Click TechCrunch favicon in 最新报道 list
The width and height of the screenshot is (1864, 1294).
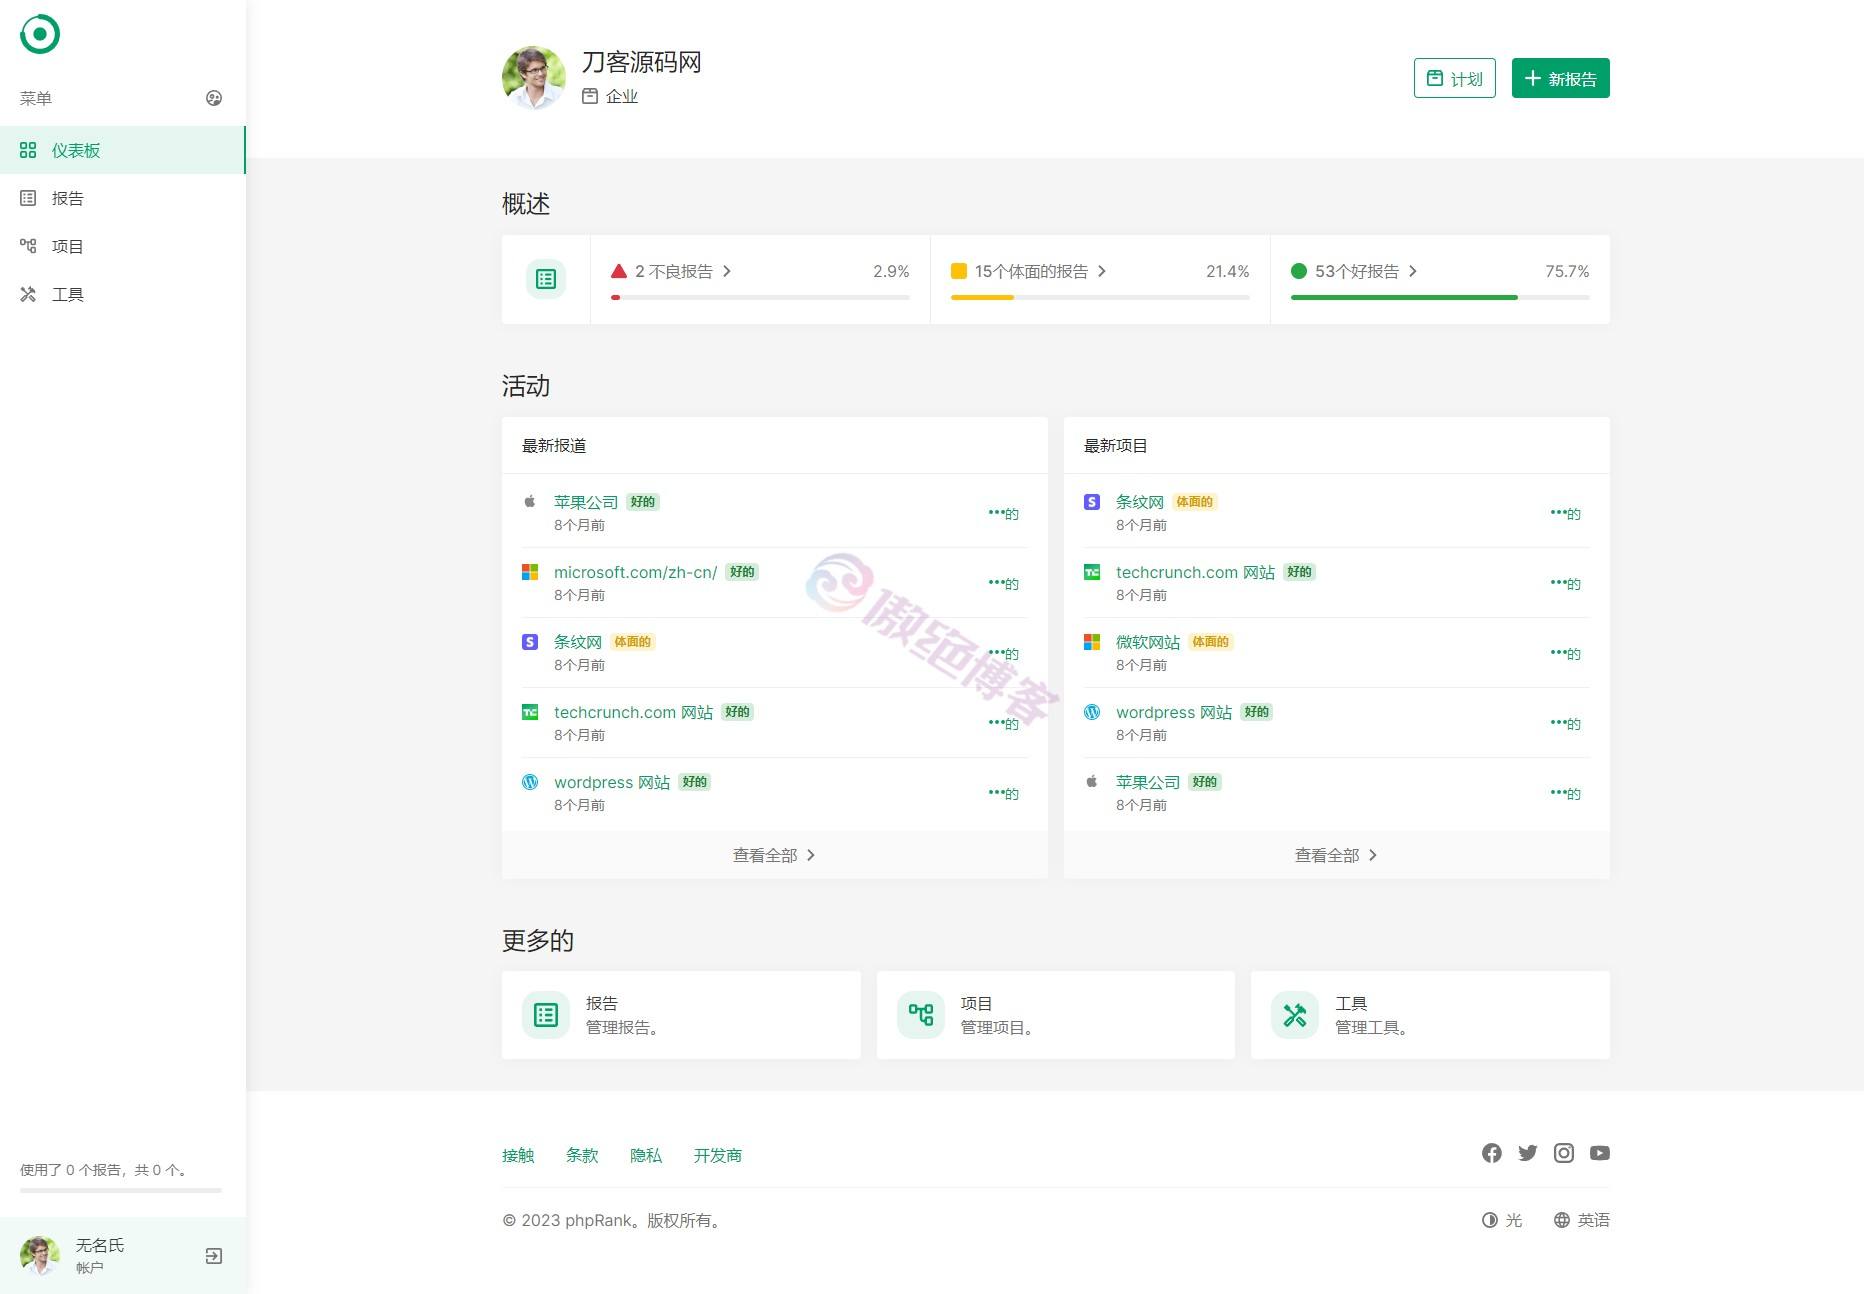tap(530, 712)
